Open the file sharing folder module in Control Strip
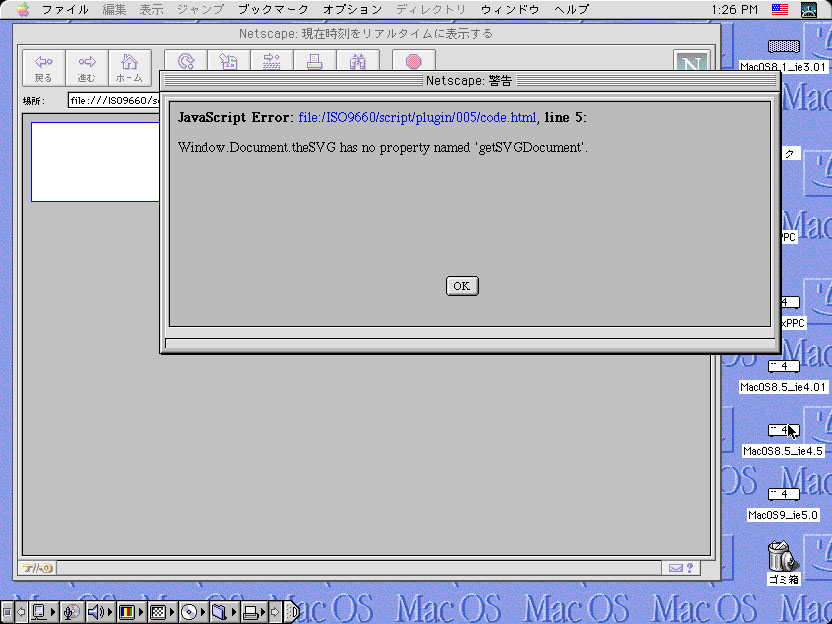The height and width of the screenshot is (624, 832). [x=223, y=612]
